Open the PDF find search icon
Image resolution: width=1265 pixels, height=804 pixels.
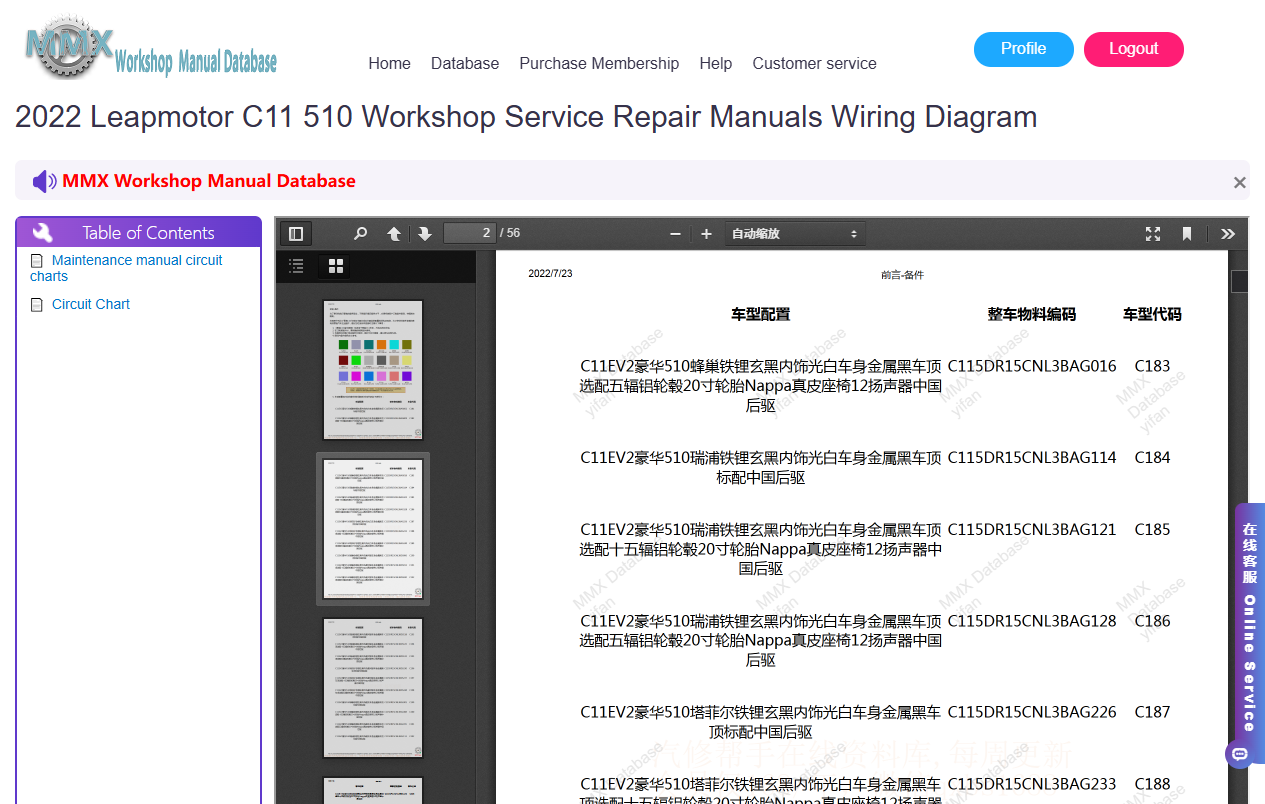[x=360, y=234]
